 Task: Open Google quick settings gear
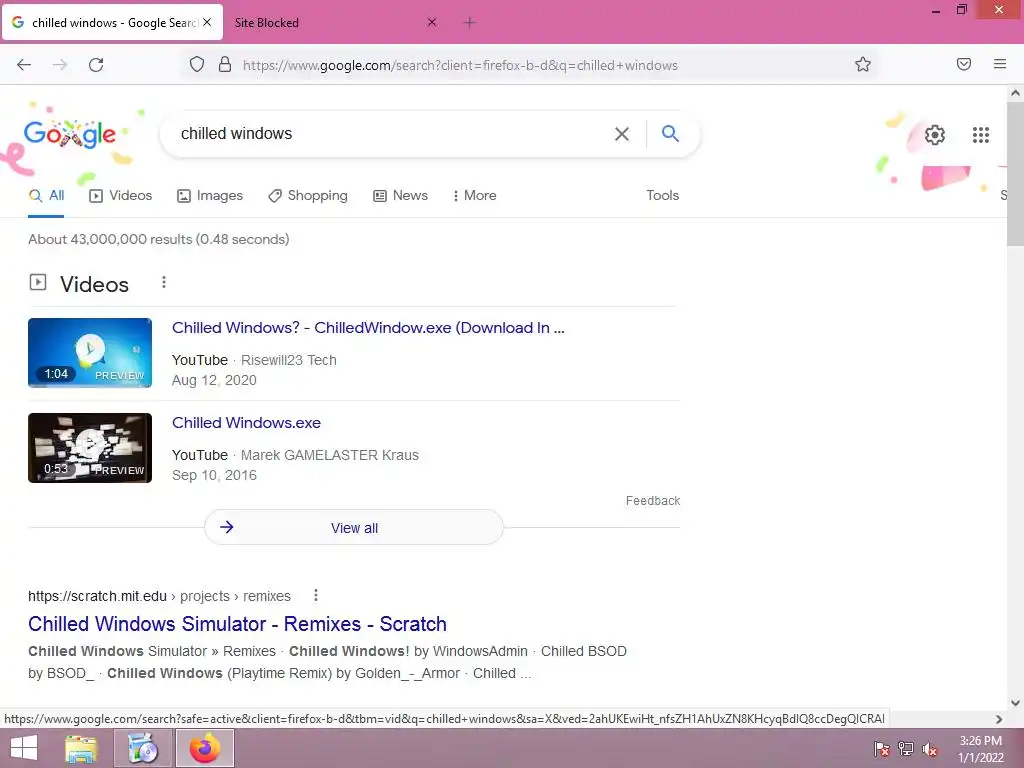935,135
